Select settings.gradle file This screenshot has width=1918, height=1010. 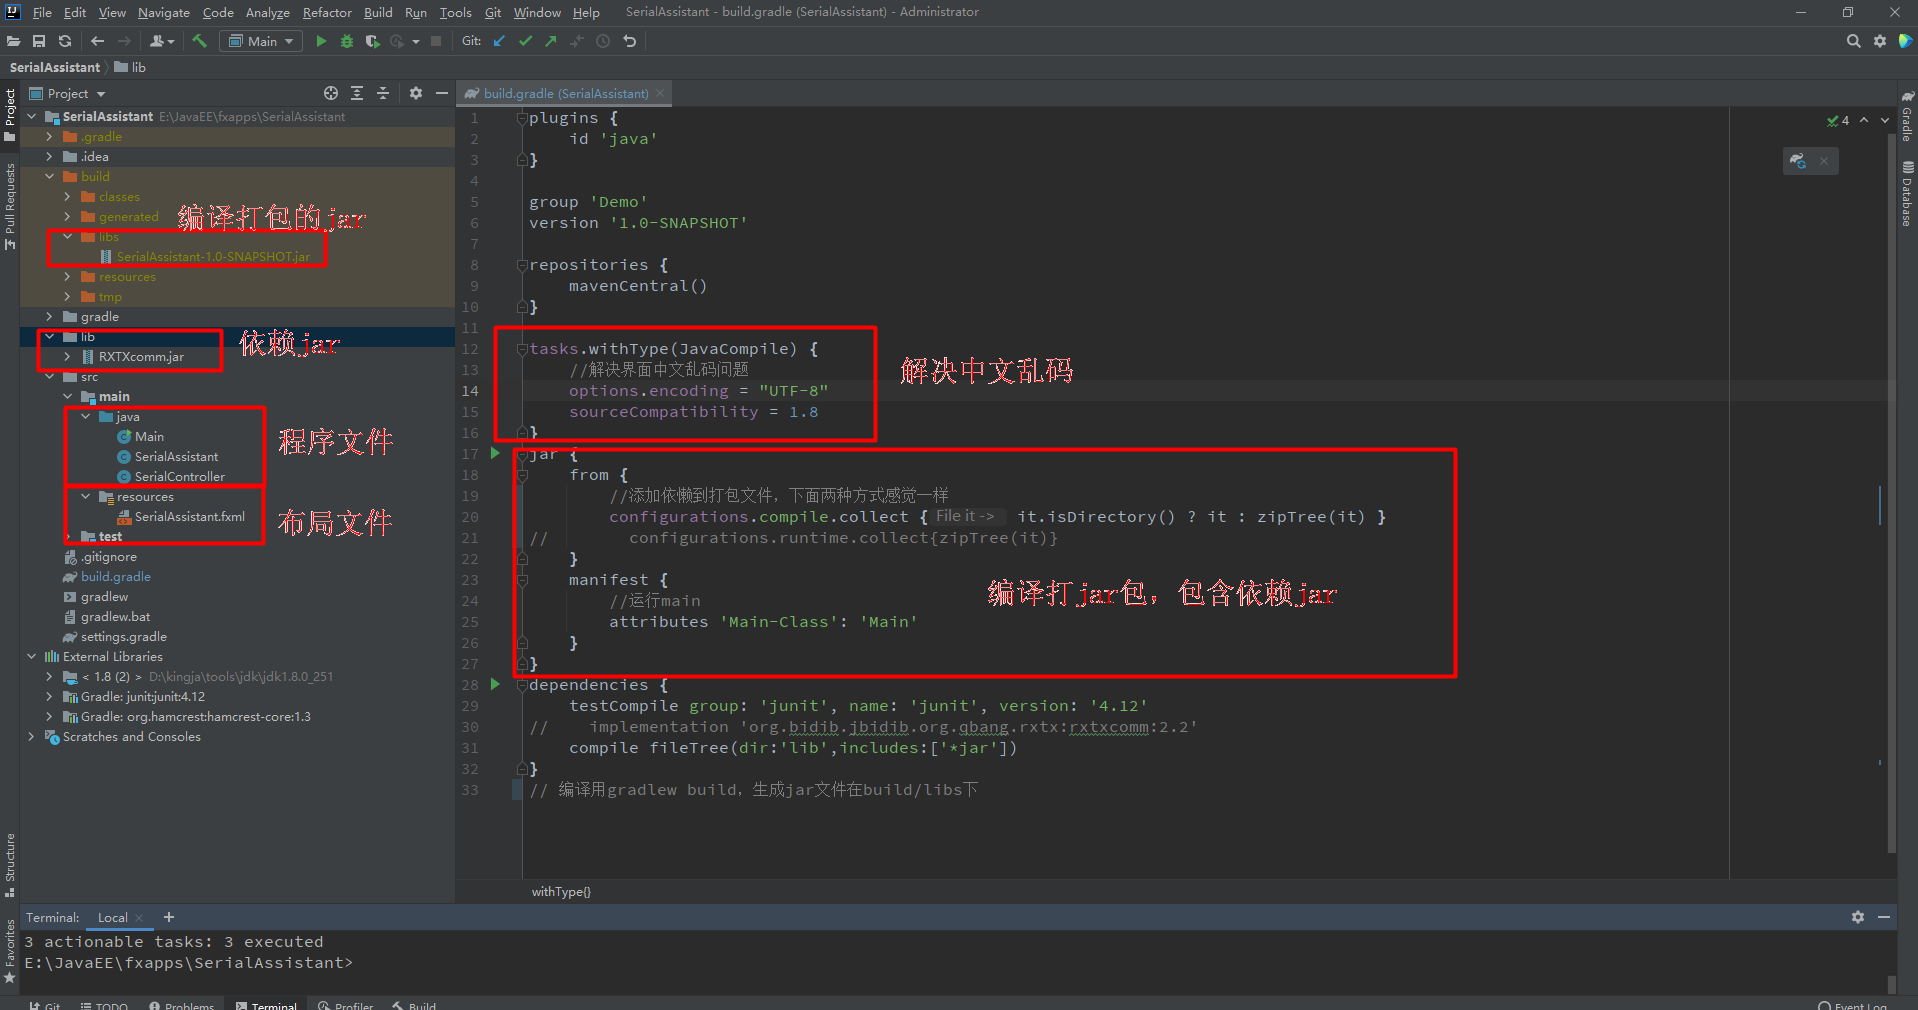(x=123, y=637)
